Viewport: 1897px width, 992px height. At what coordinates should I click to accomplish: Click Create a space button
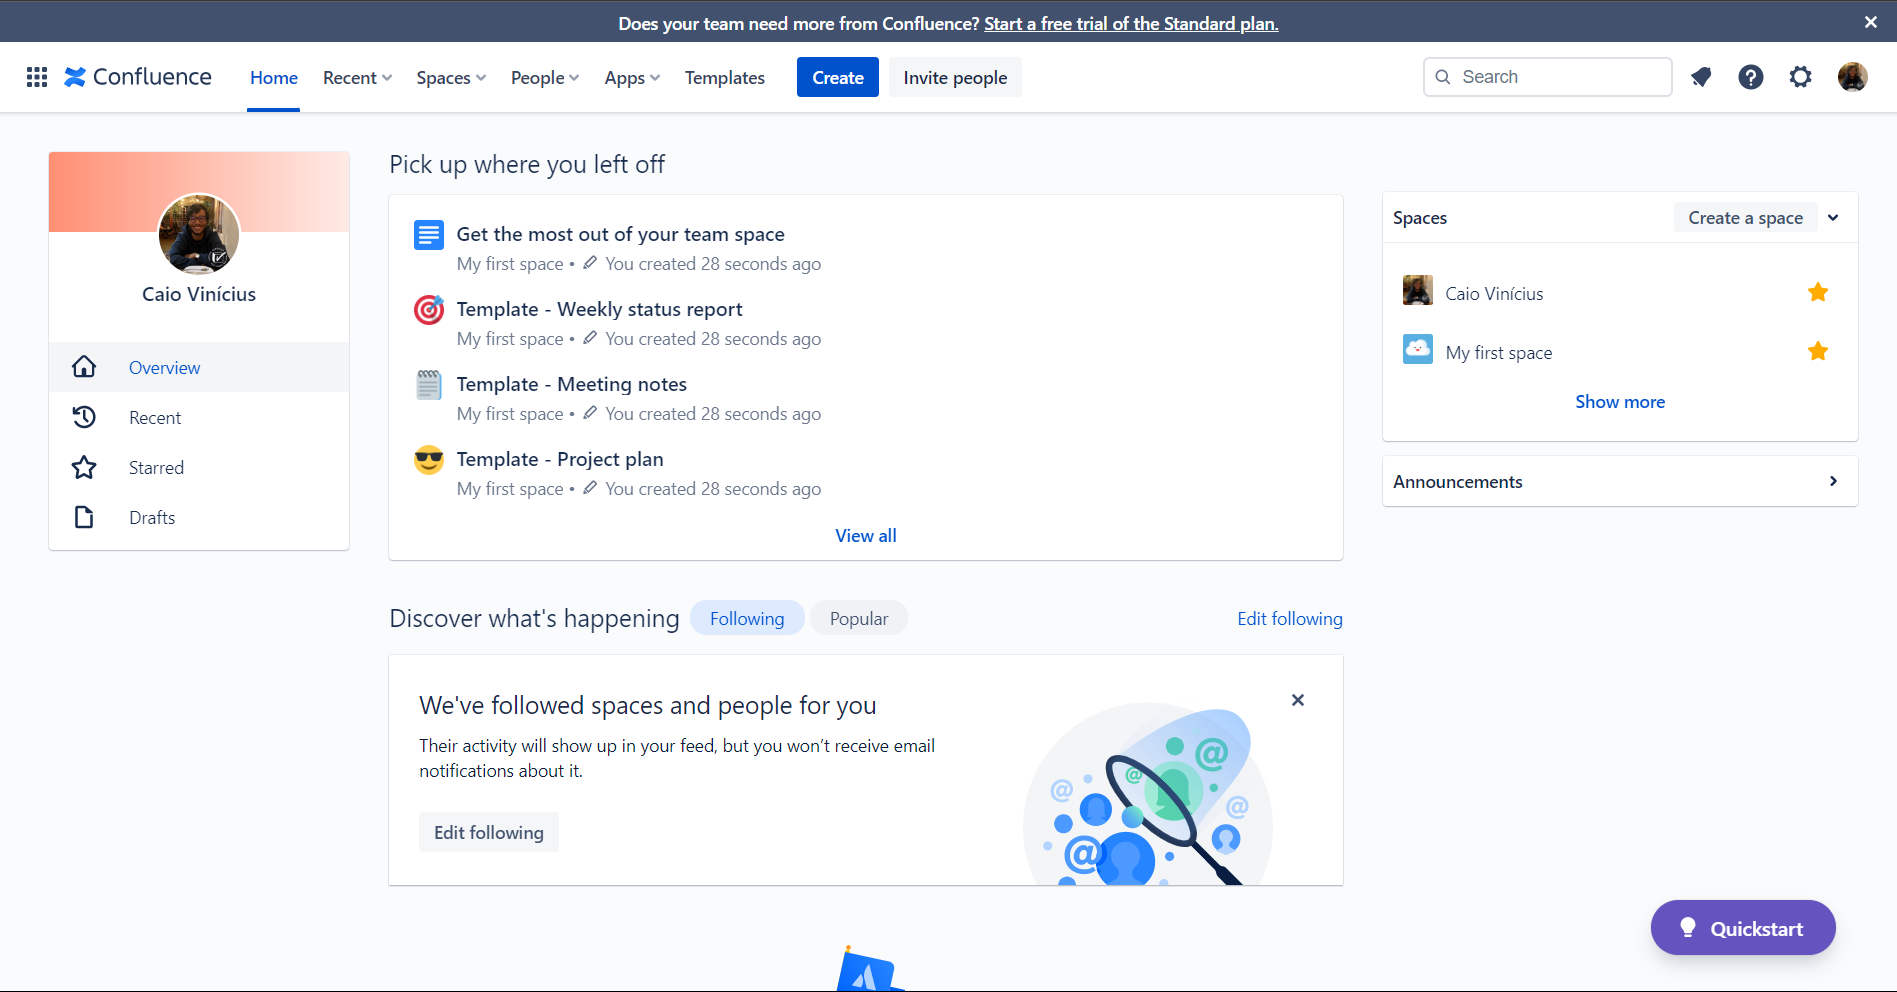coord(1745,217)
